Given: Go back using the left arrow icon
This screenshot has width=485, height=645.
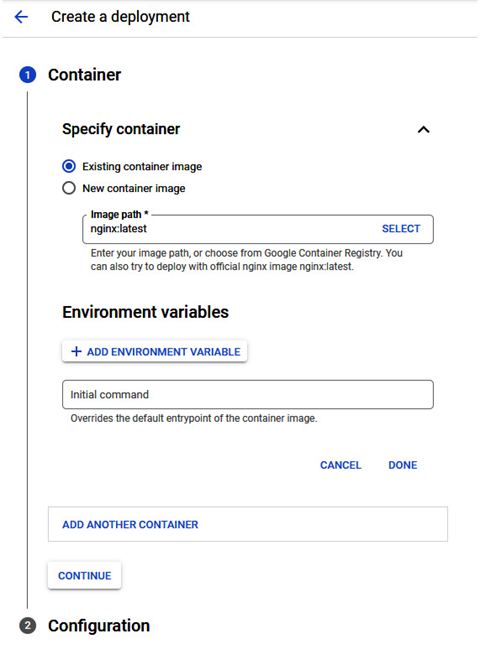Looking at the screenshot, I should 21,17.
